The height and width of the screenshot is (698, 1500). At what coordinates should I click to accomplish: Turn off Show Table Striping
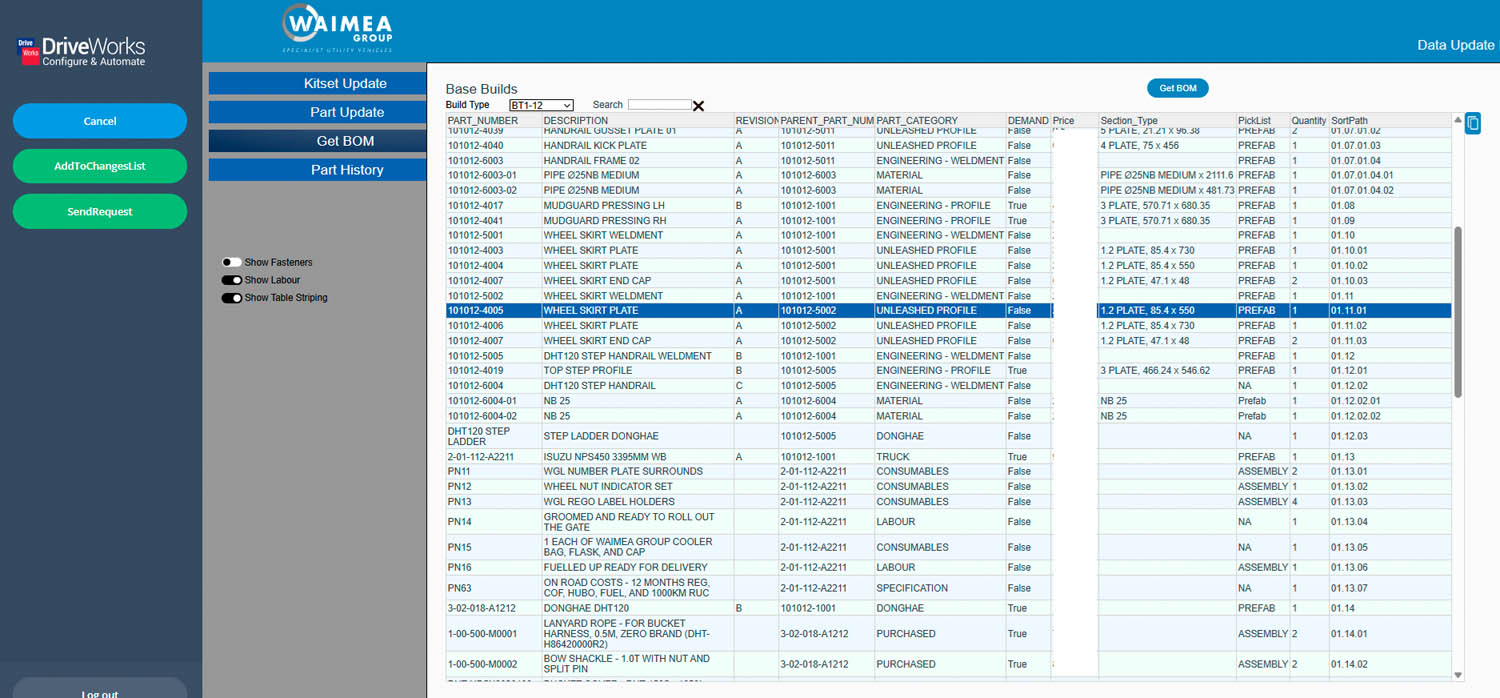coord(232,298)
